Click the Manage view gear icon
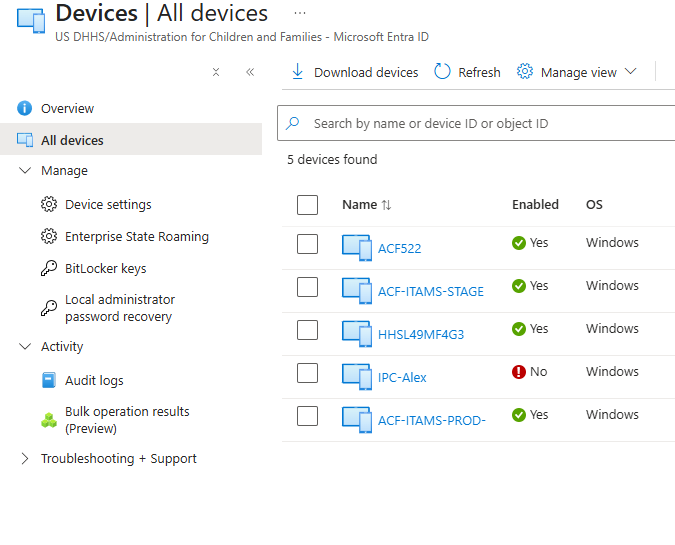675x545 pixels. coord(525,72)
